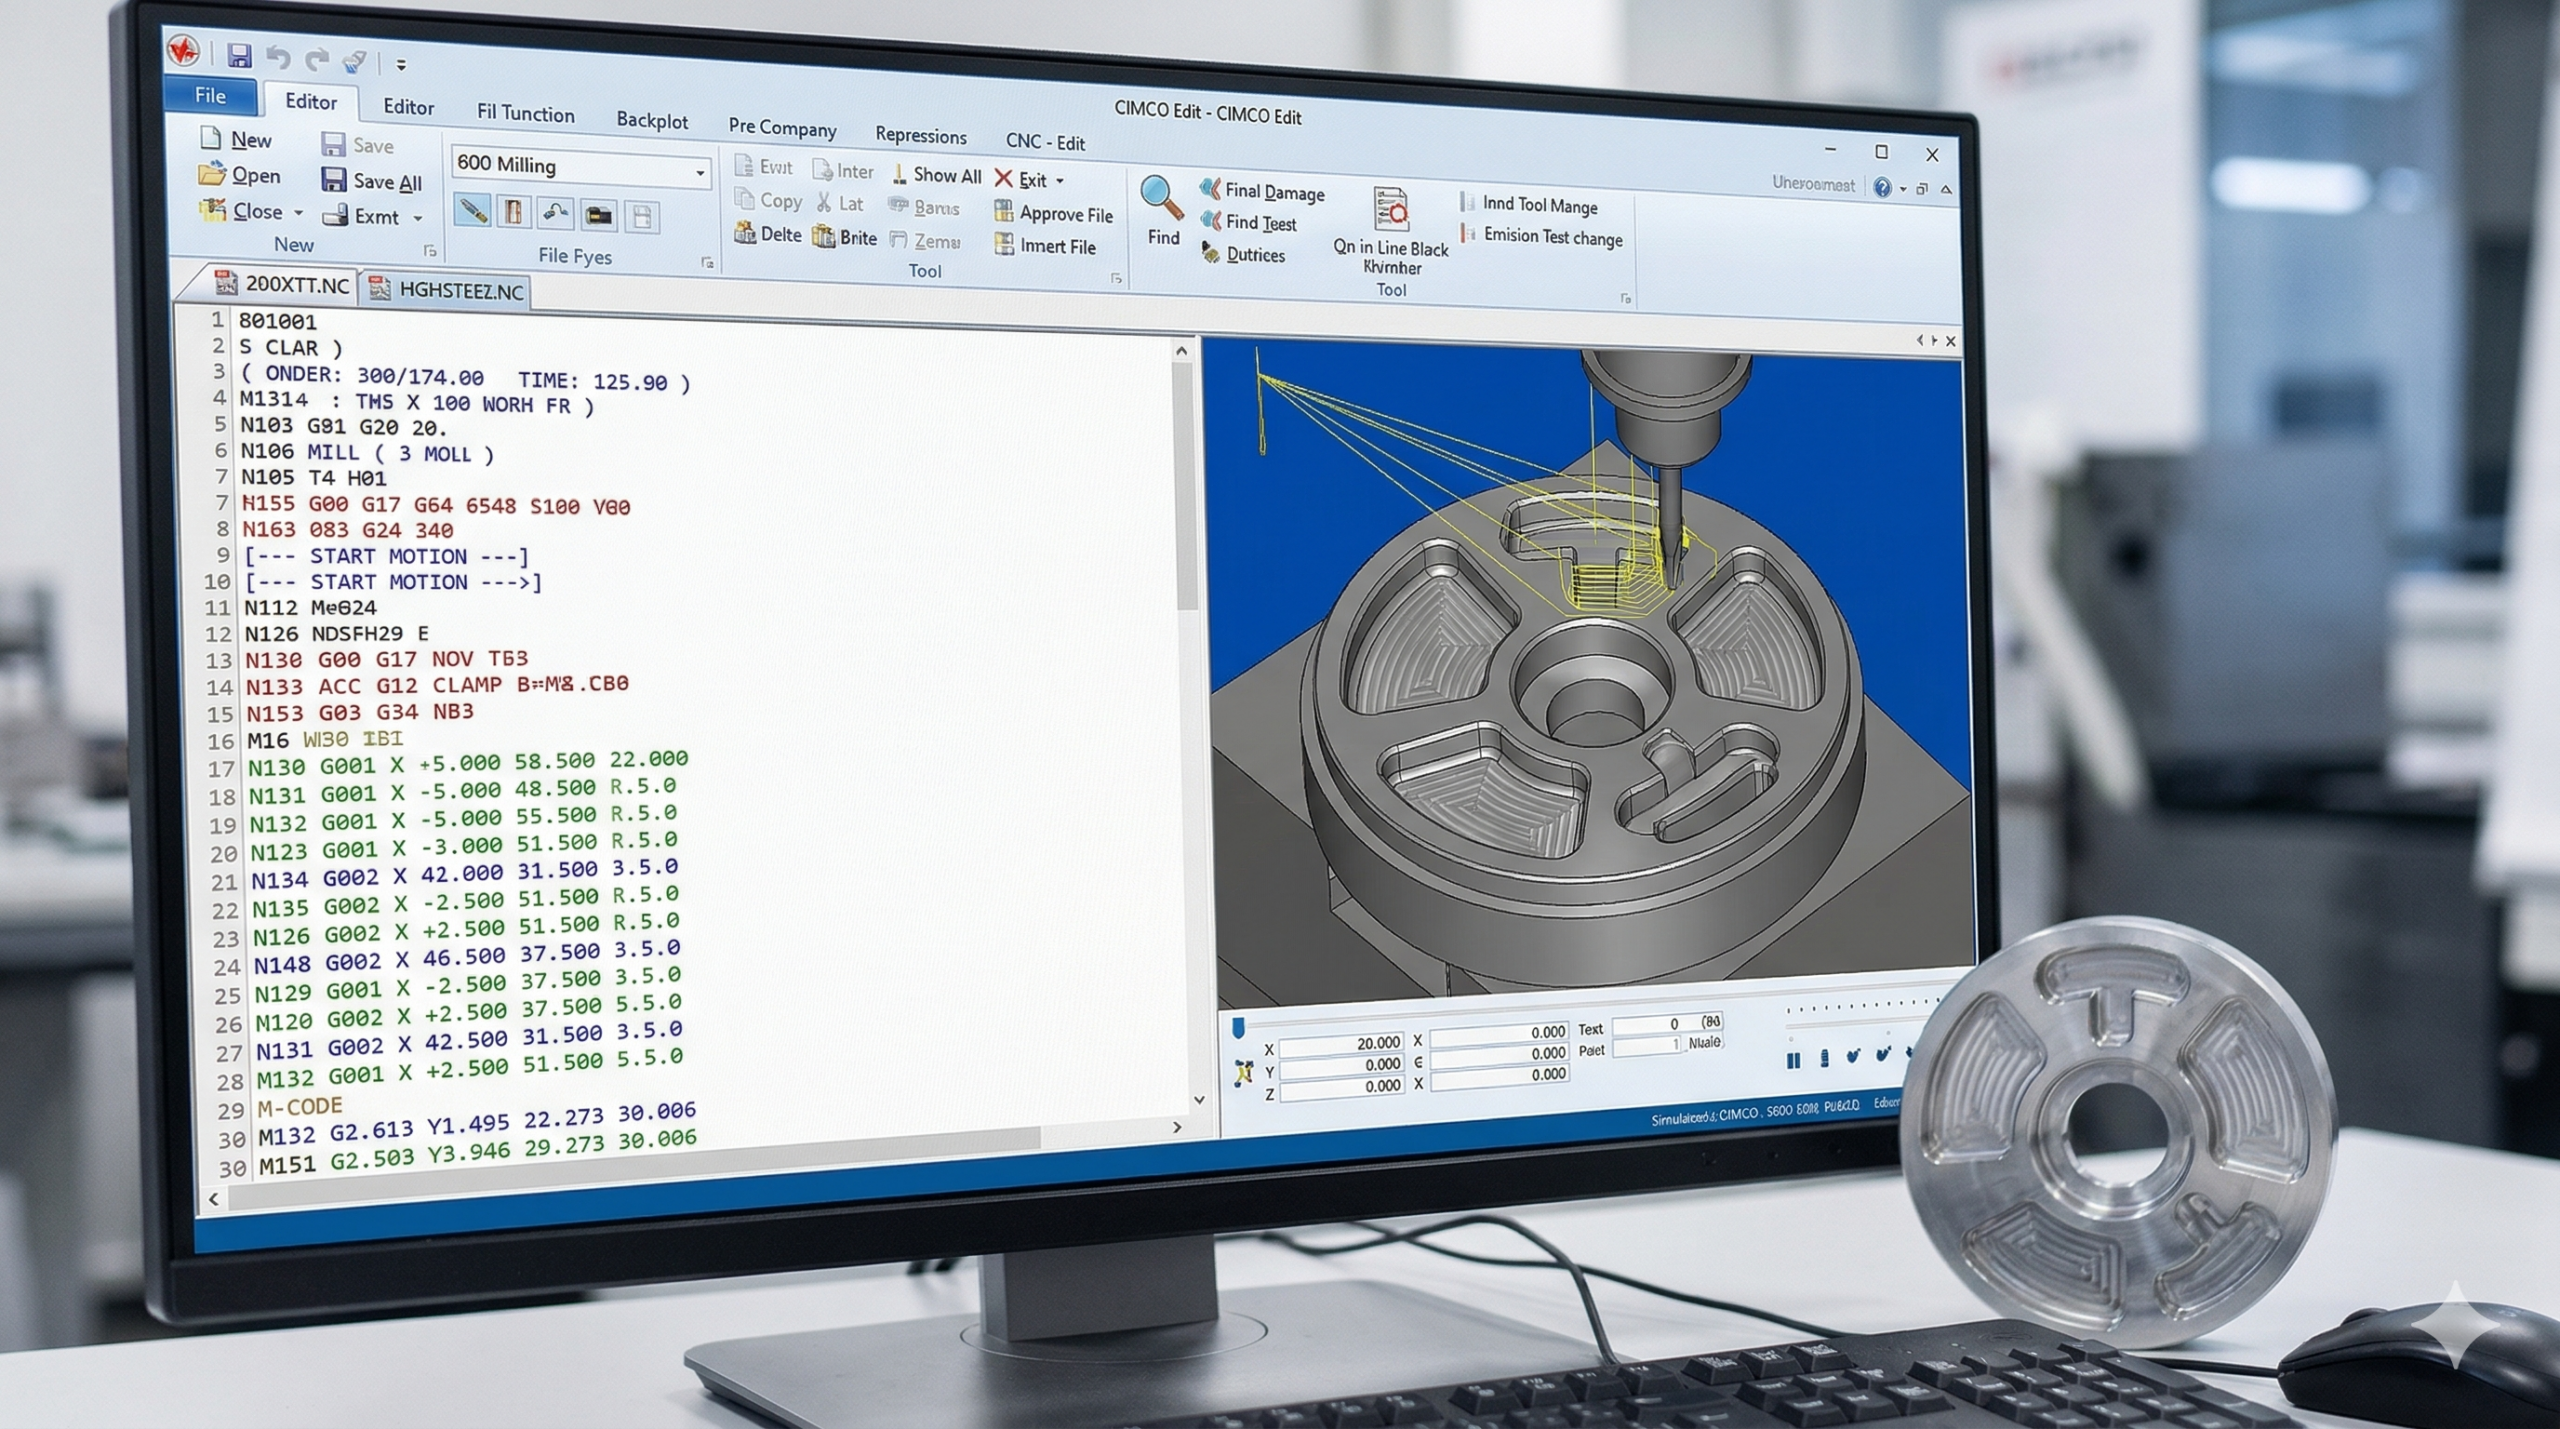The height and width of the screenshot is (1429, 2560).
Task: Click the Imert File button
Action: (x=1045, y=245)
